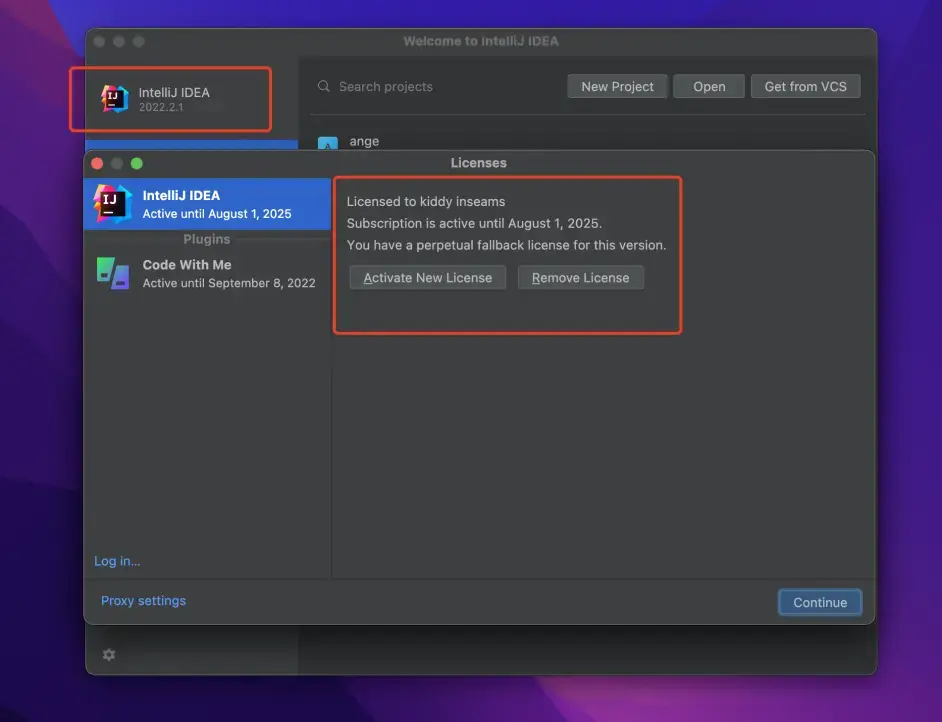Click the Code With Me plugin icon
Screen dimensions: 942x722
pyautogui.click(x=113, y=273)
